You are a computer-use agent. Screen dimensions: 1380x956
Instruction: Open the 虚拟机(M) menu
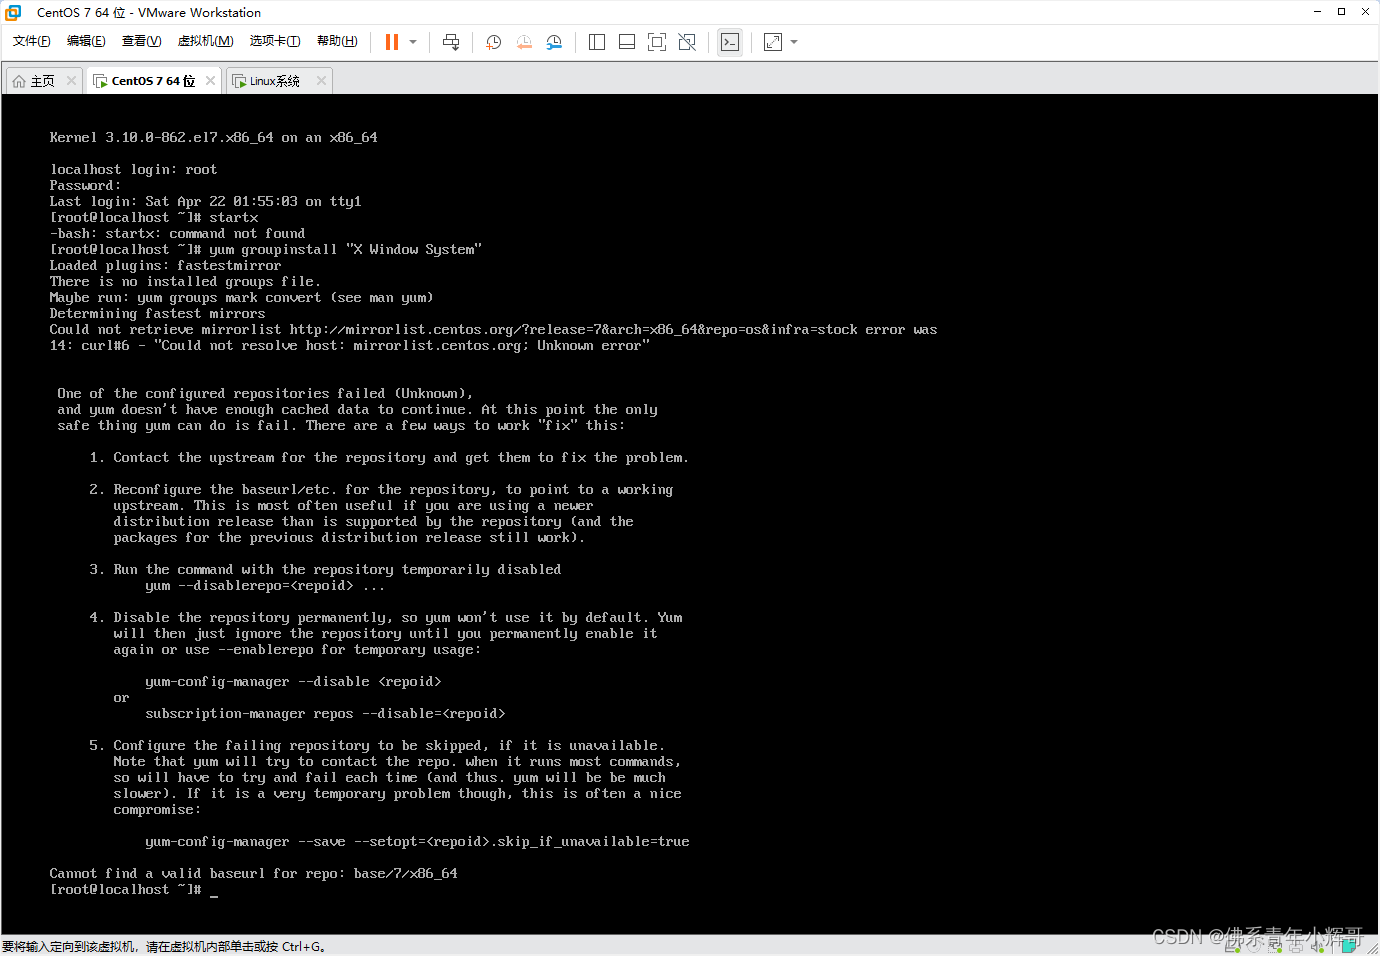tap(205, 41)
